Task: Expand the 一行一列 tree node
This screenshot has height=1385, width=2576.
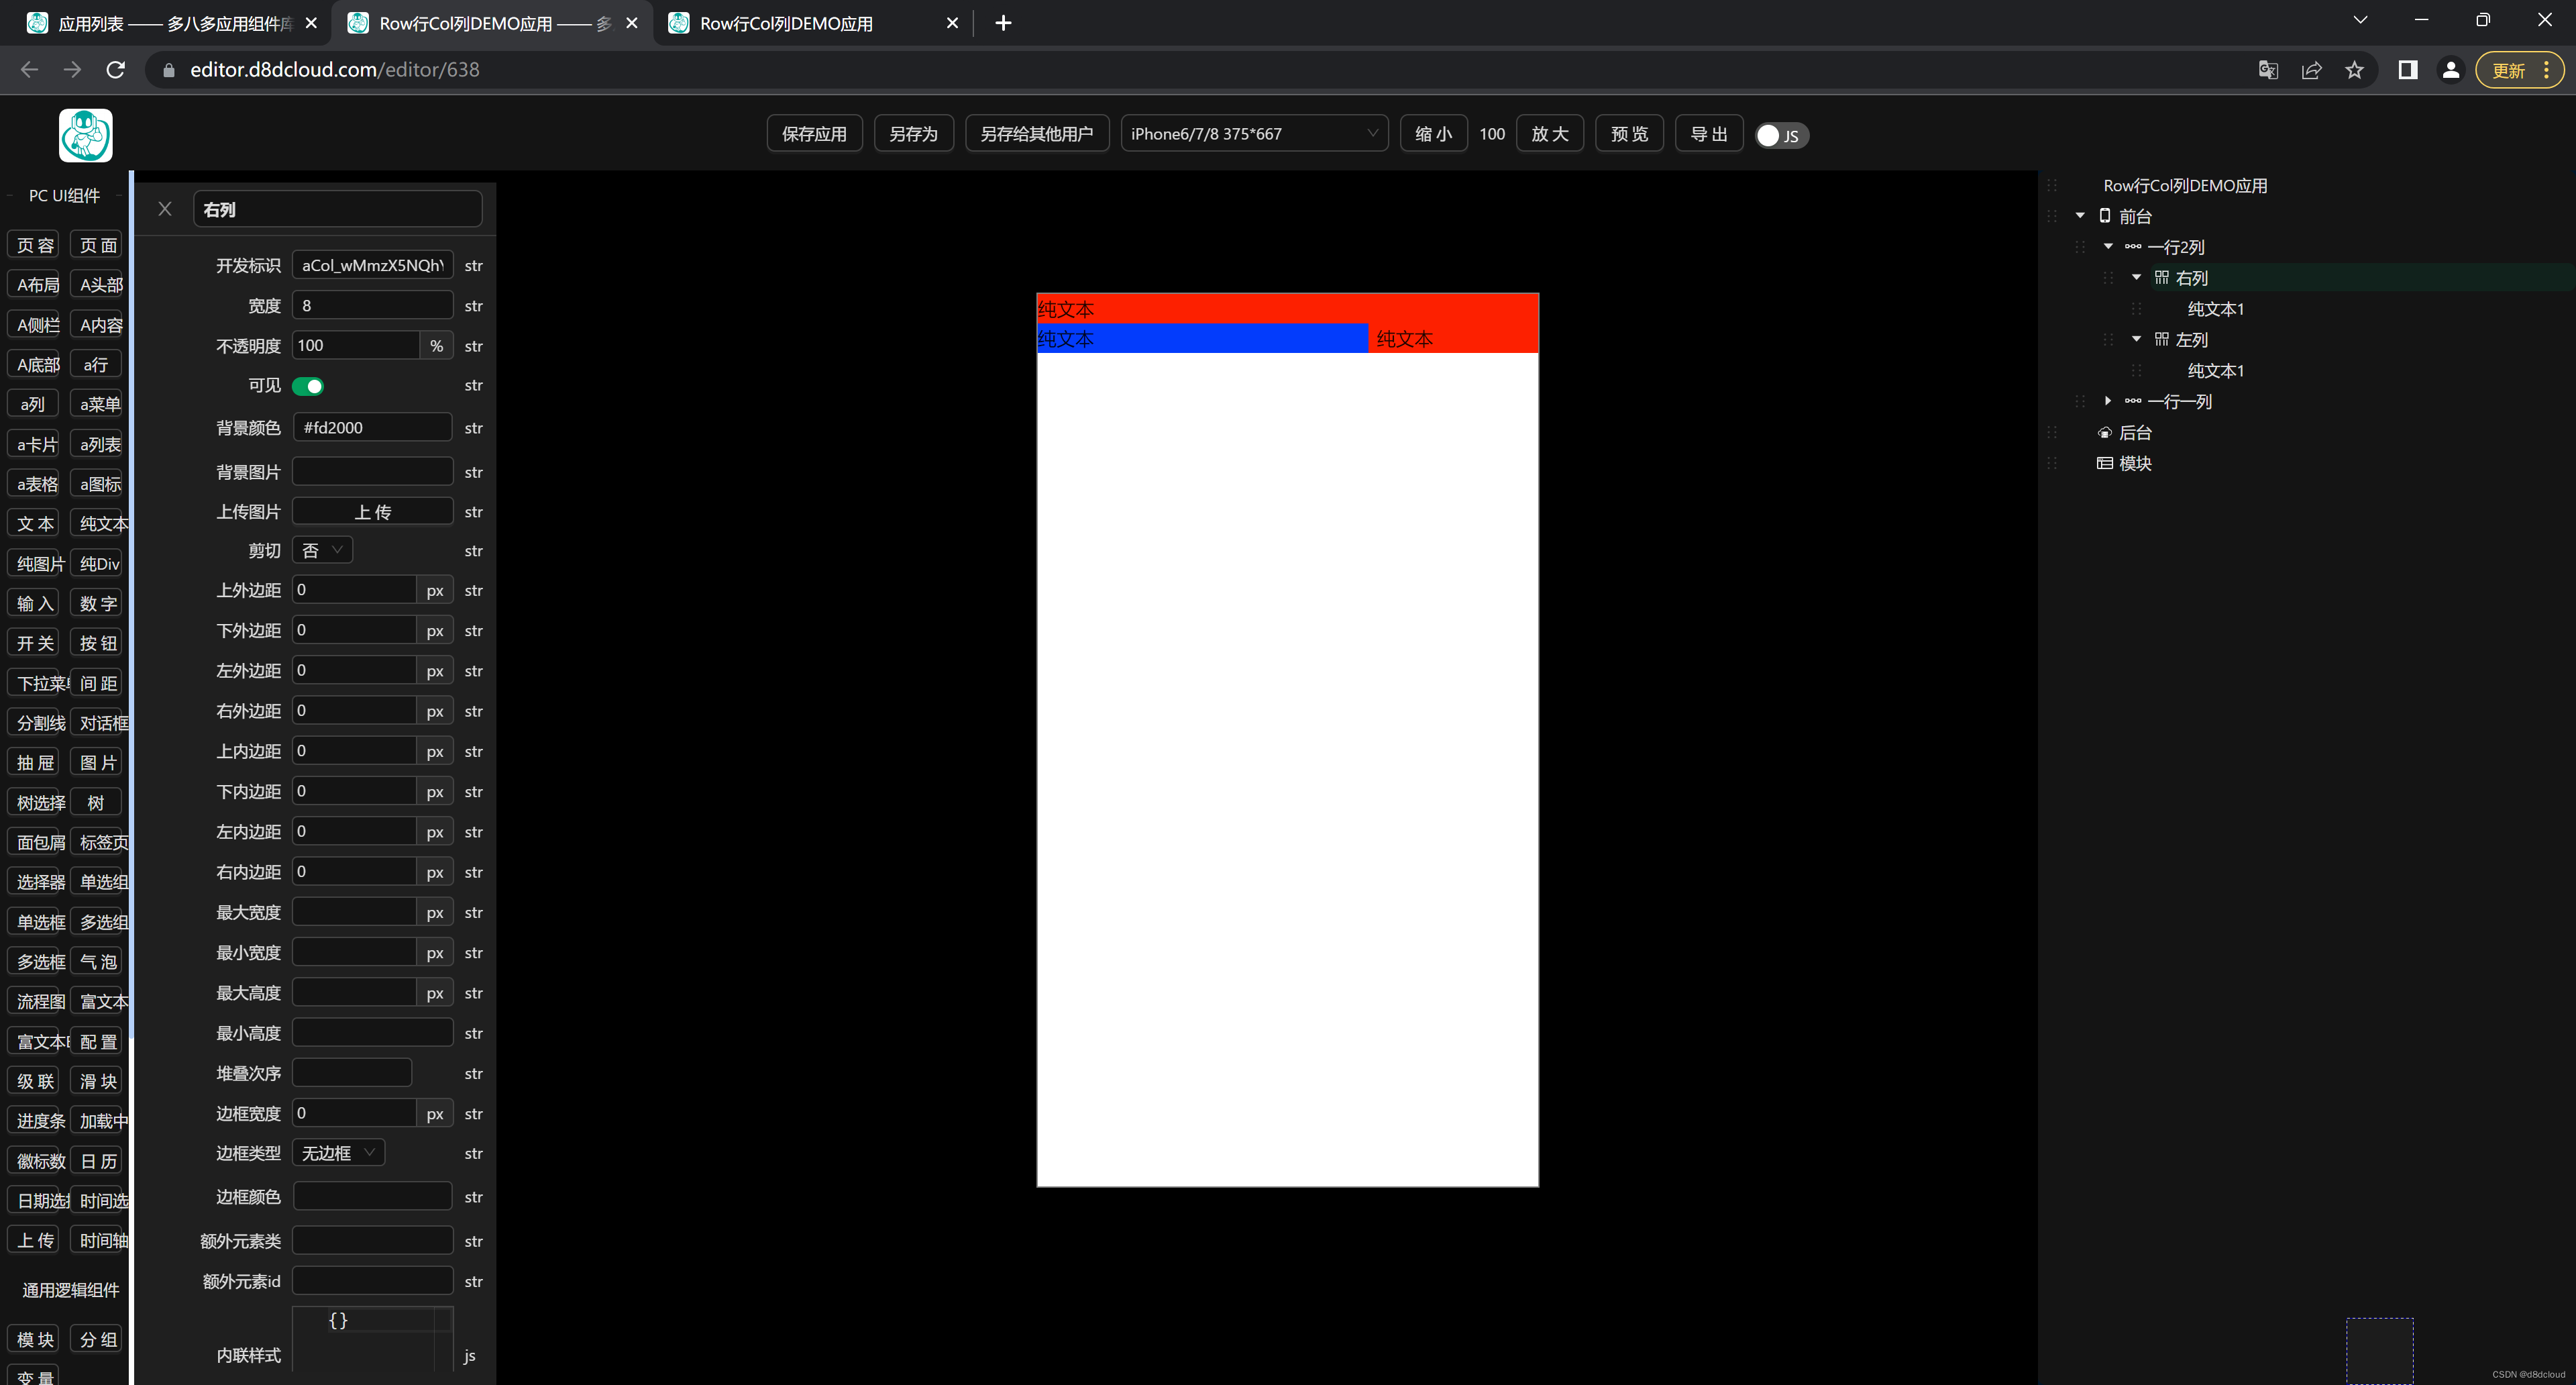Action: [2108, 401]
